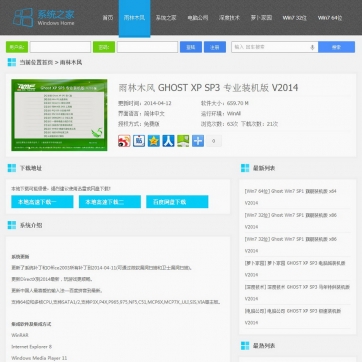Focus the username input field
This screenshot has width=362, height=362.
pyautogui.click(x=60, y=47)
